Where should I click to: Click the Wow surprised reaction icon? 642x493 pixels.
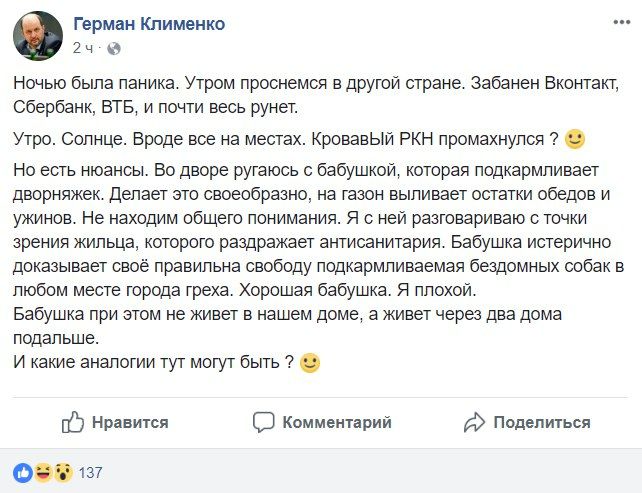pyautogui.click(x=63, y=473)
